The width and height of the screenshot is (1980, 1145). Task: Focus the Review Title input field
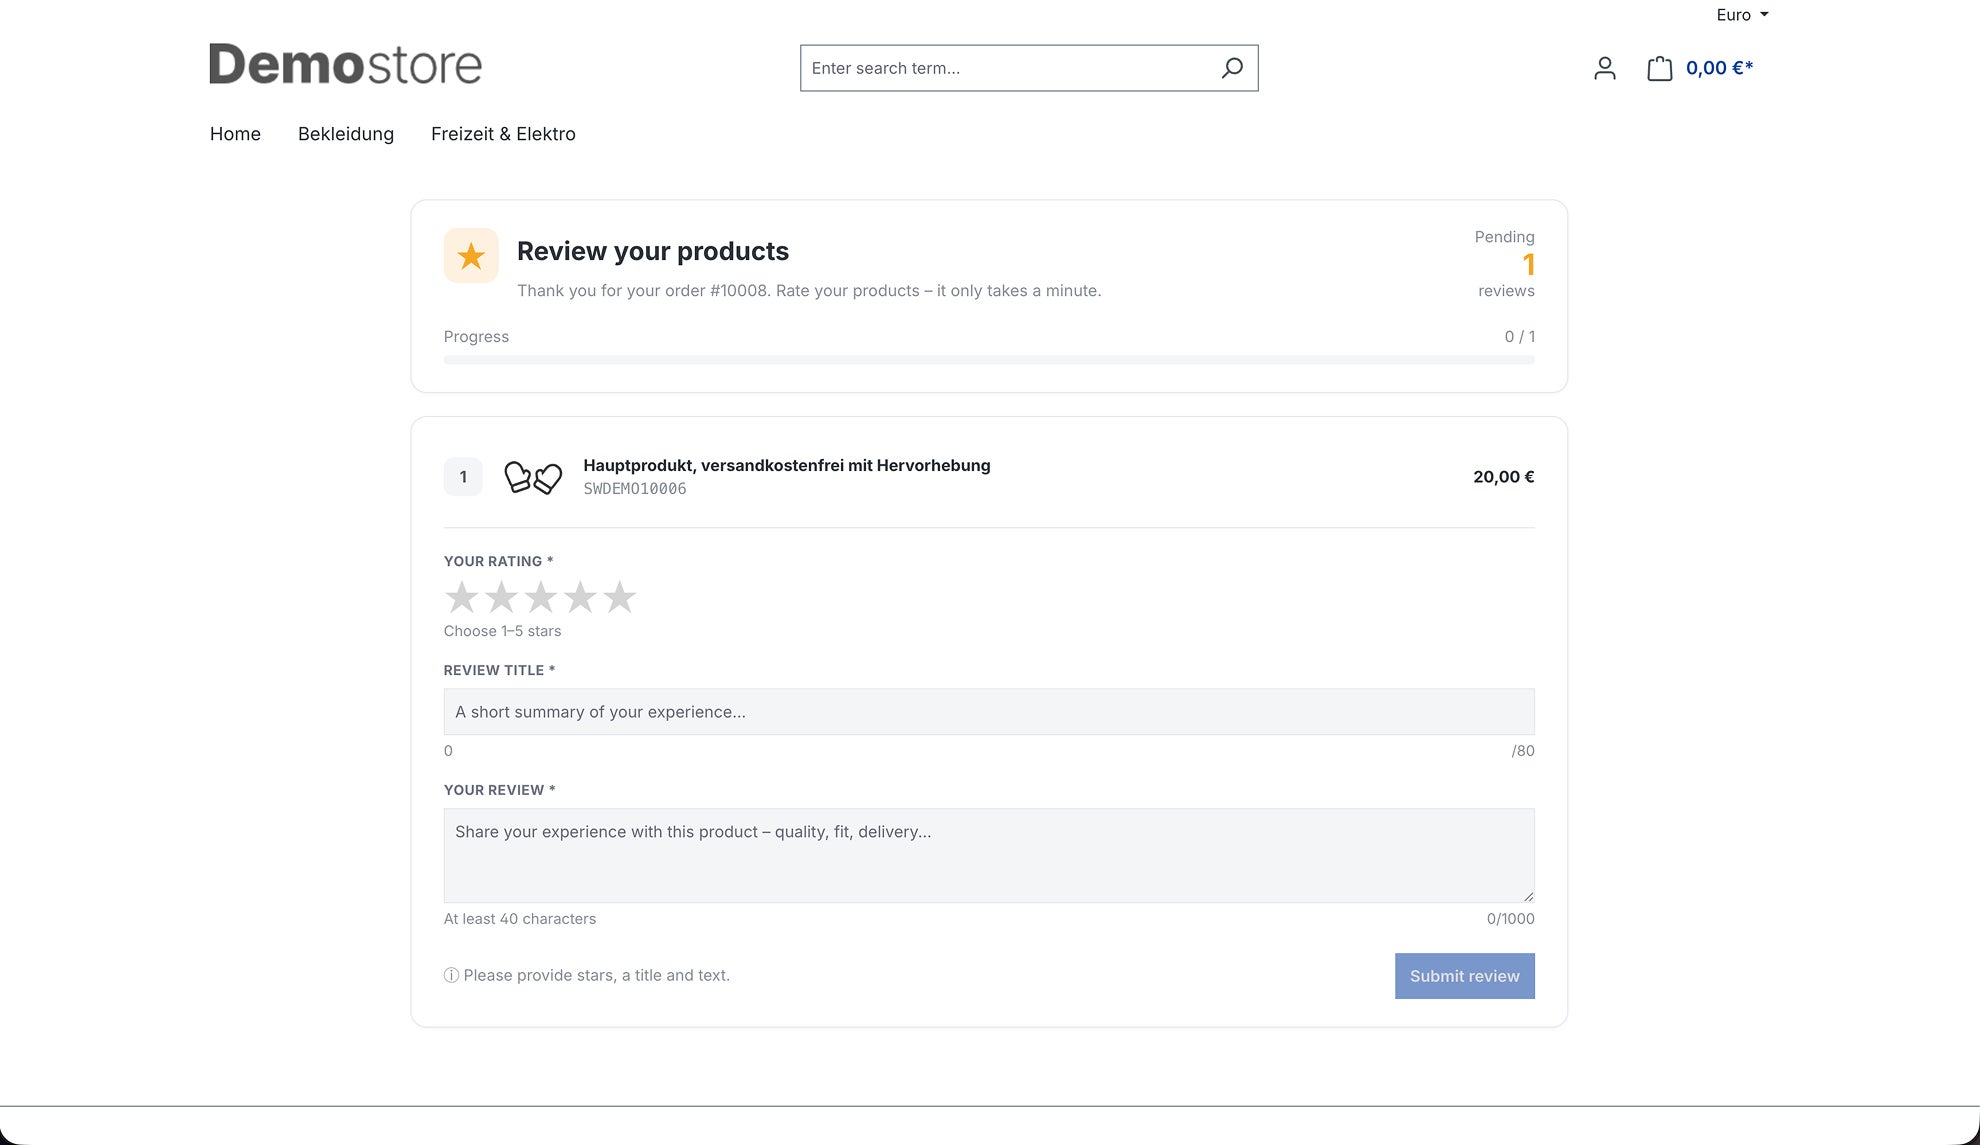[x=989, y=712]
